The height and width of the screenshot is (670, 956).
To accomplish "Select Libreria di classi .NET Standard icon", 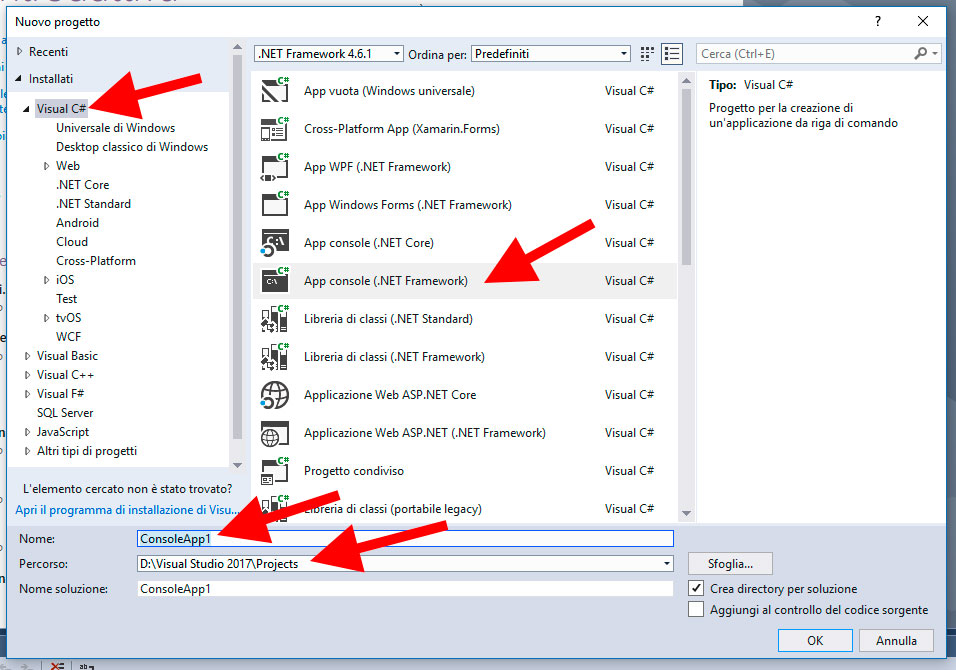I will point(274,319).
